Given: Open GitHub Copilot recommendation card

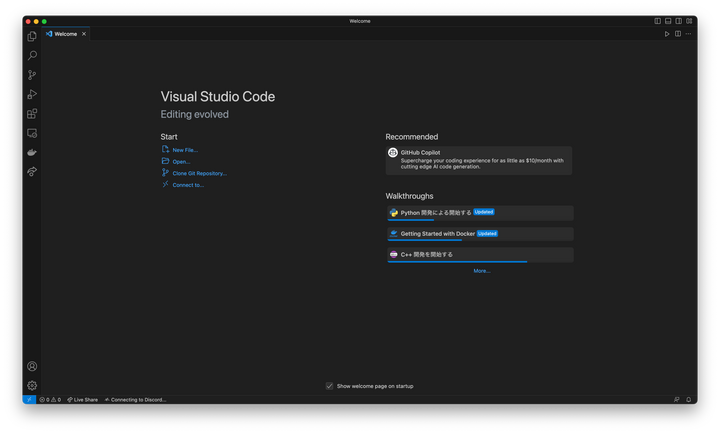Looking at the screenshot, I should click(x=479, y=160).
